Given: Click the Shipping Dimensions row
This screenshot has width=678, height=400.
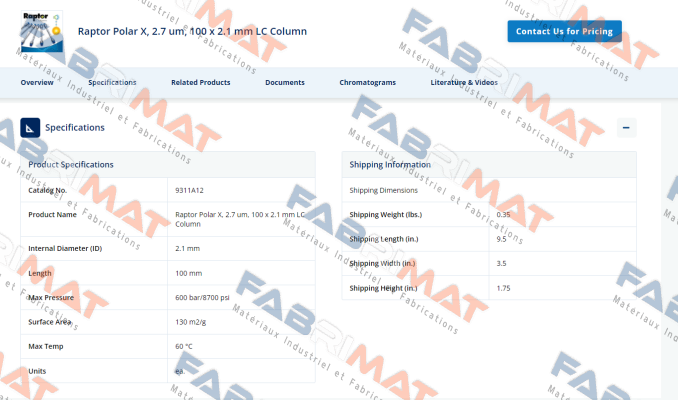Looking at the screenshot, I should coord(489,190).
